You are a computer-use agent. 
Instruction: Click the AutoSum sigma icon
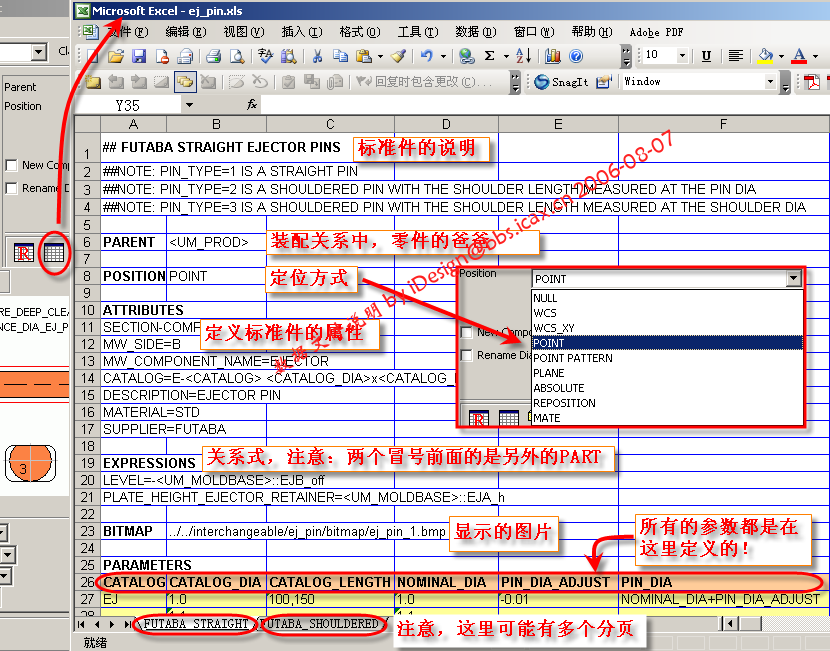tap(490, 56)
